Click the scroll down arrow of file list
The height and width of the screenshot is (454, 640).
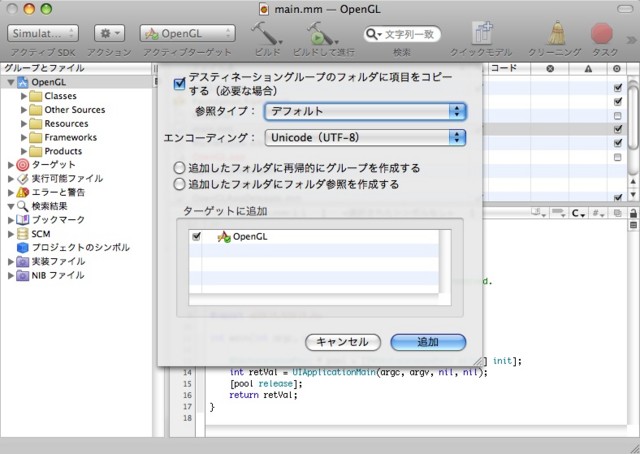coord(633,194)
